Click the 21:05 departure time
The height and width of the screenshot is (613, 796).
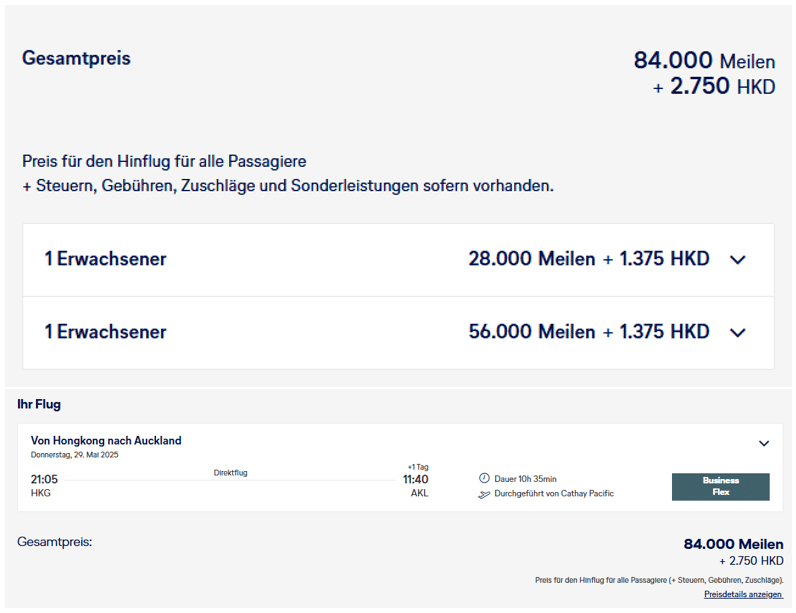[x=44, y=479]
